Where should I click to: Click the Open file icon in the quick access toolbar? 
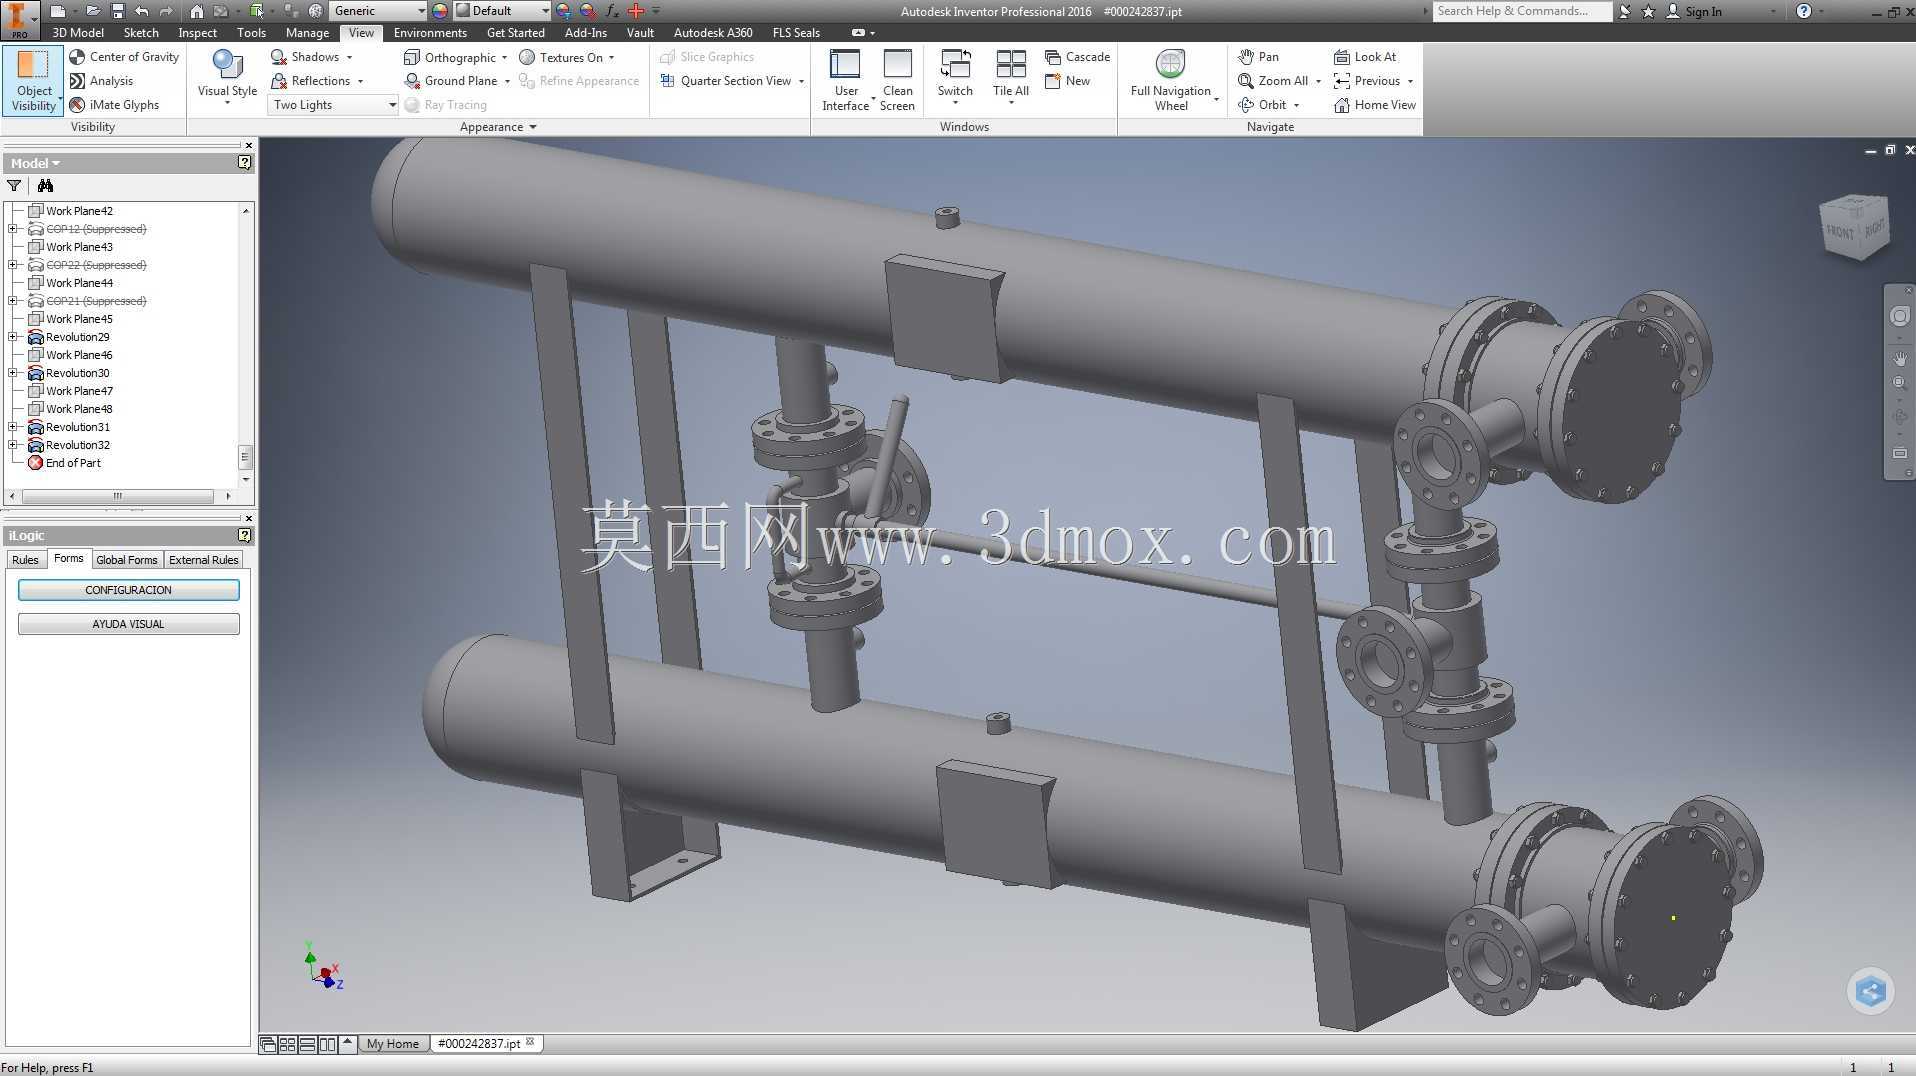(x=93, y=11)
